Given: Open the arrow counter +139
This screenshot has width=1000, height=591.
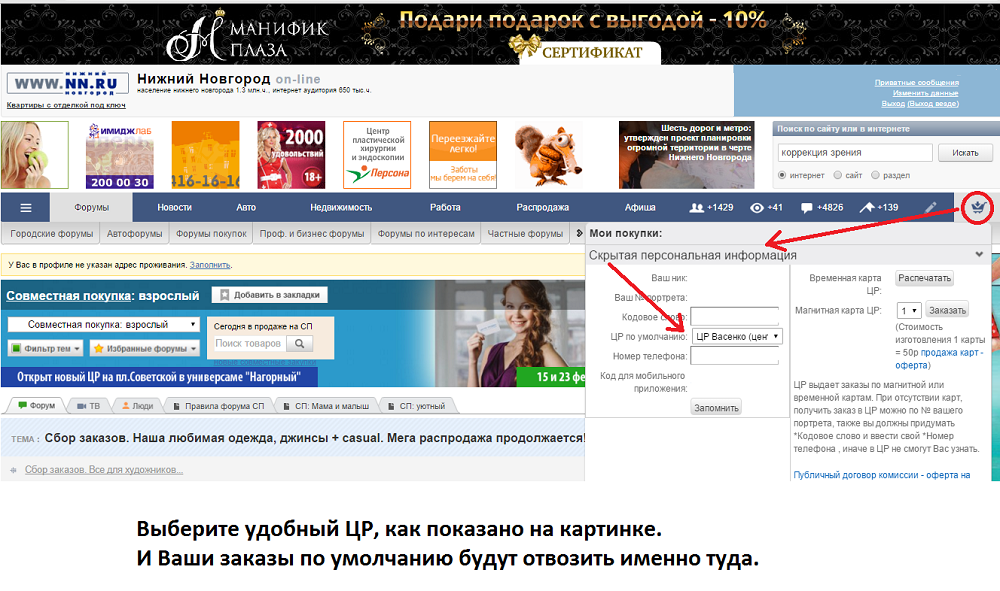Looking at the screenshot, I should [879, 207].
